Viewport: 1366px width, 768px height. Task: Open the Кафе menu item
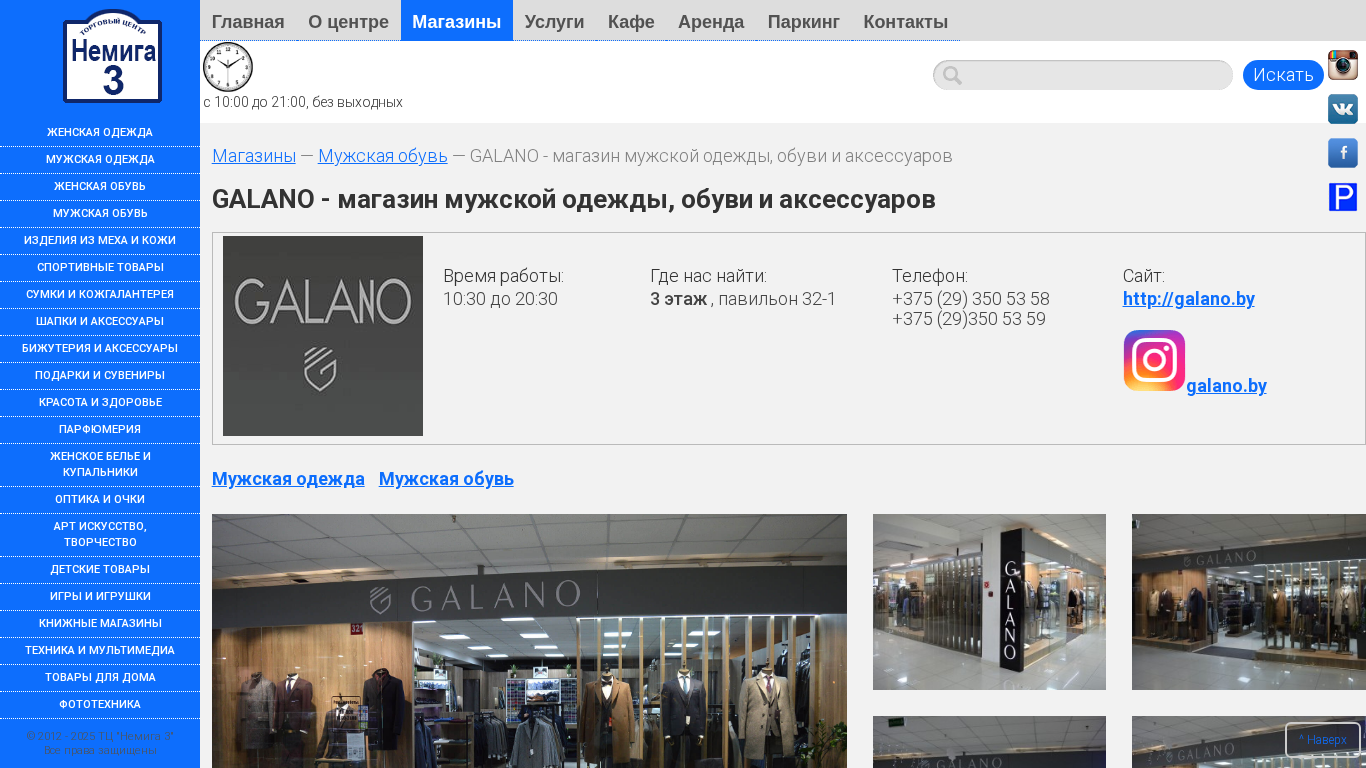(631, 21)
